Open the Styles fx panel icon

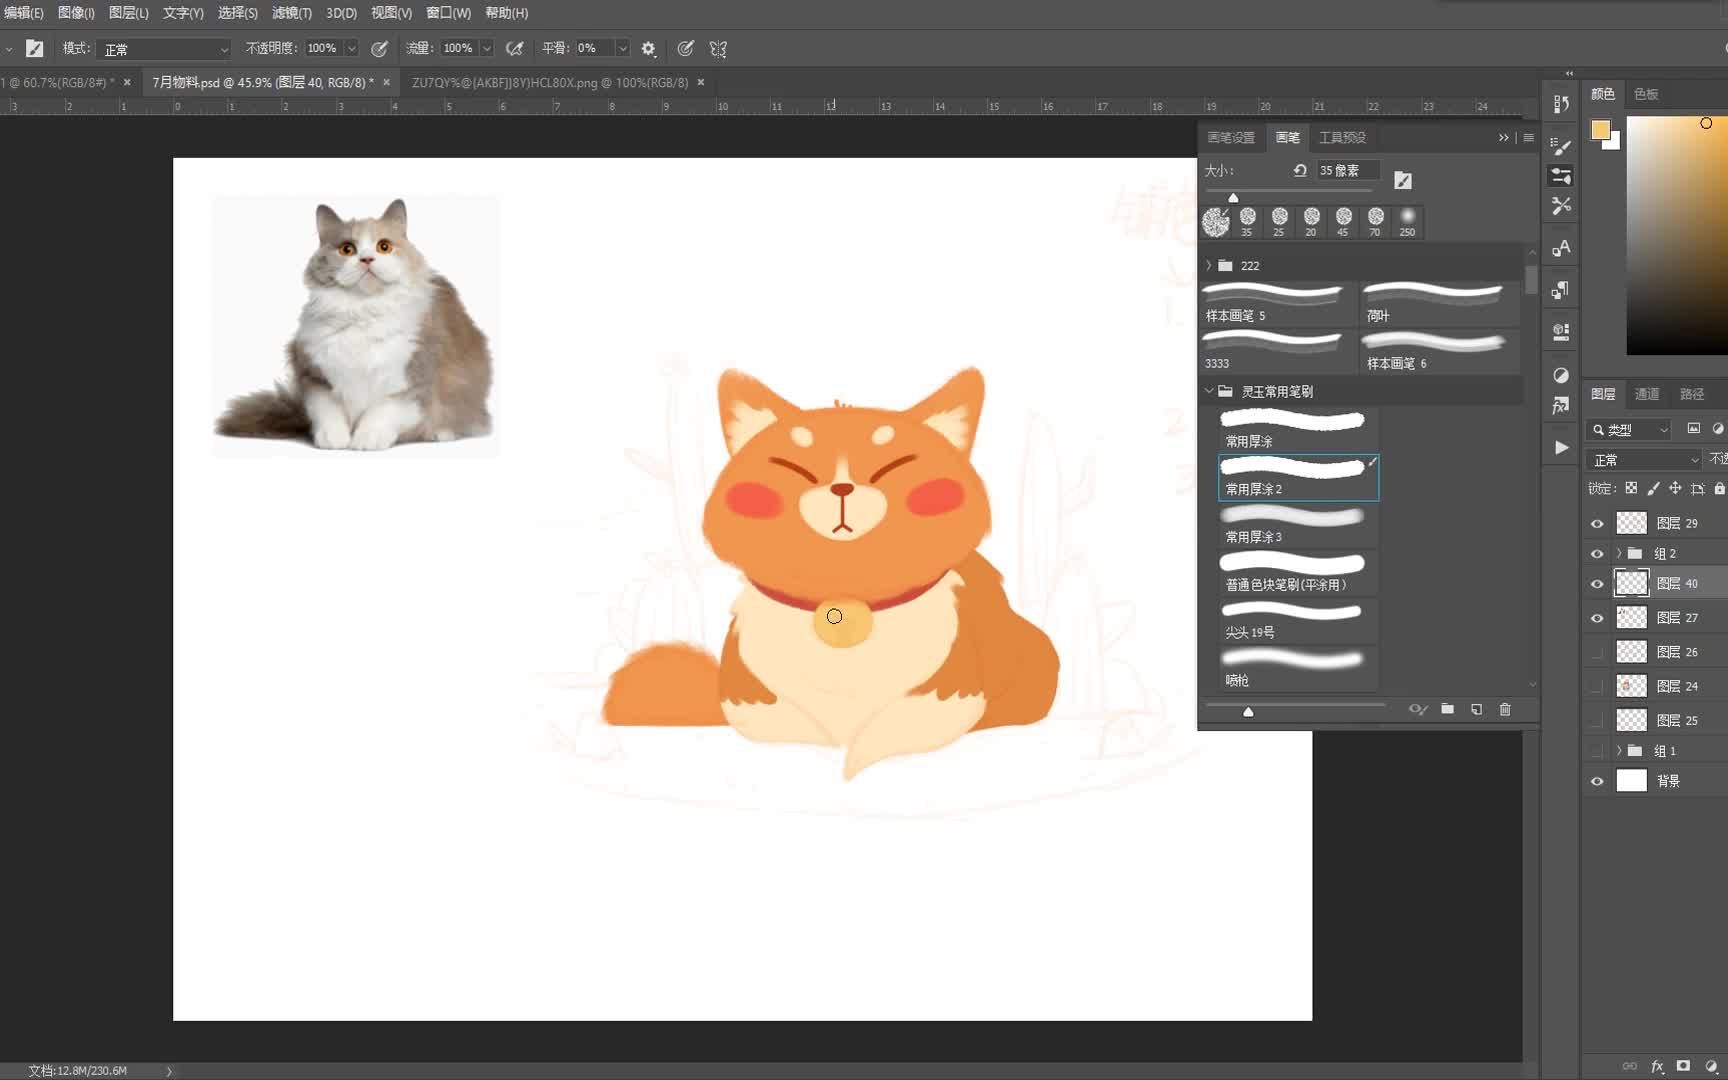click(1561, 405)
